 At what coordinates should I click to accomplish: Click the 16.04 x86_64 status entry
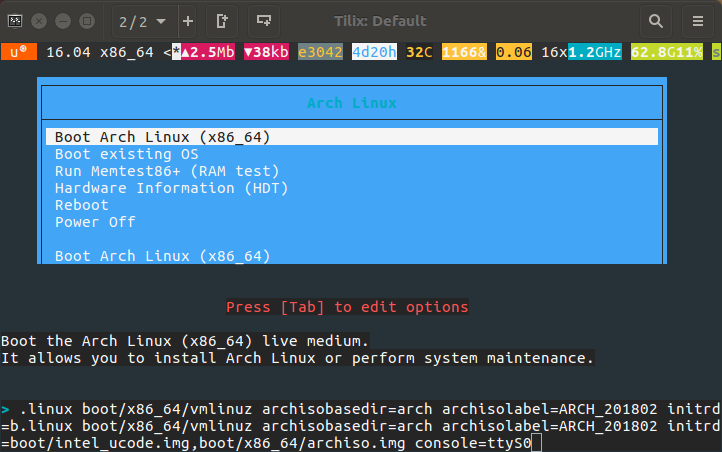click(x=99, y=52)
